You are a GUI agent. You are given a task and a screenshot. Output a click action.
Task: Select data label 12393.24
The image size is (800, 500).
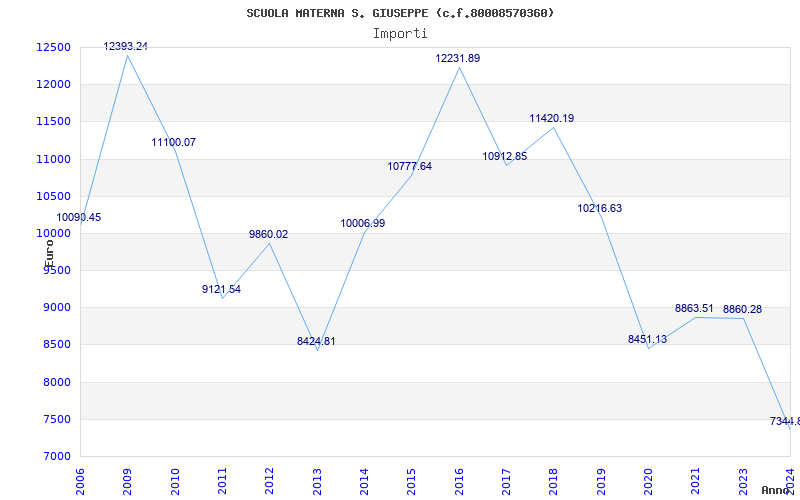click(x=126, y=46)
